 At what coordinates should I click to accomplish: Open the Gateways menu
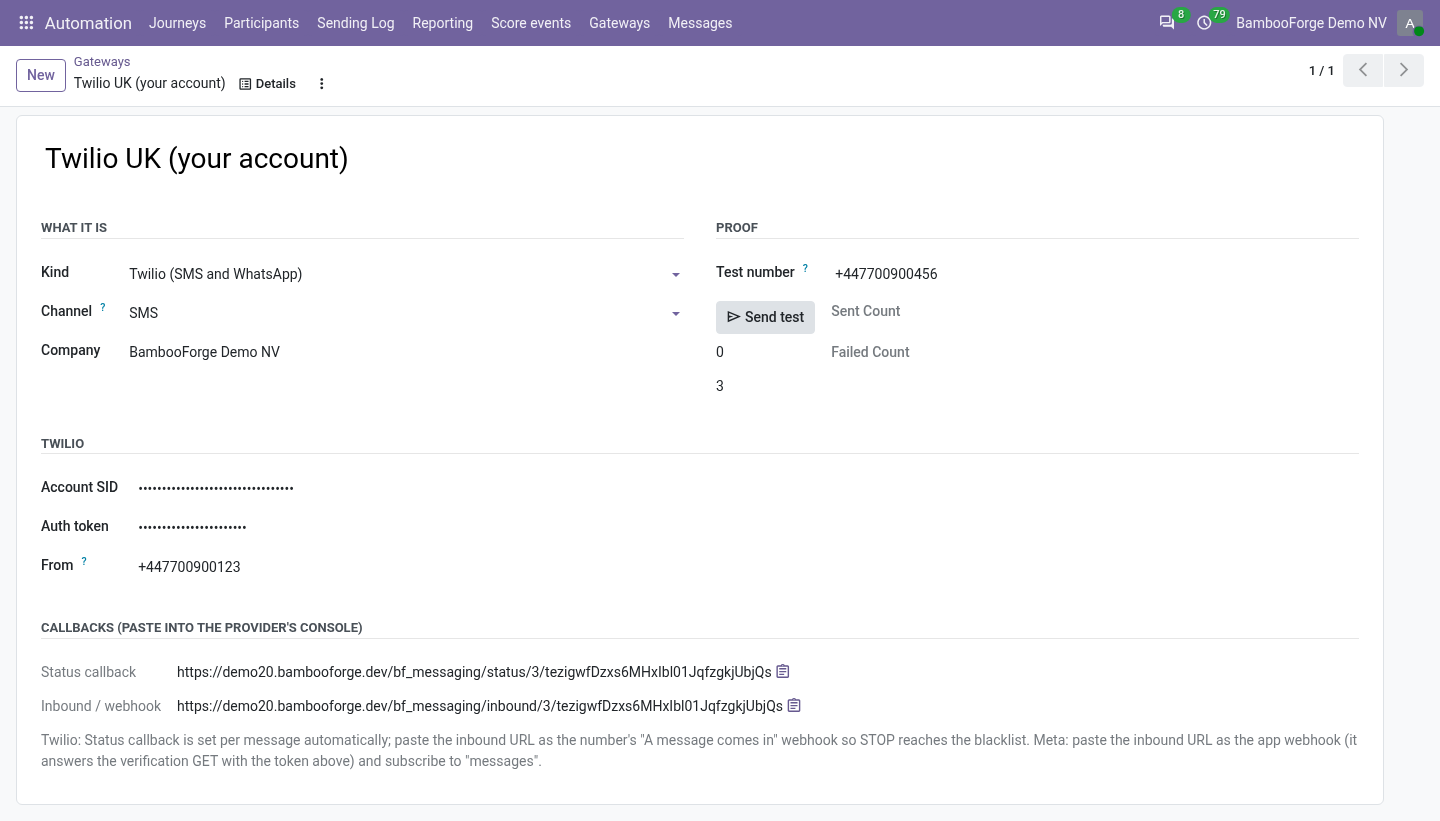coord(619,23)
